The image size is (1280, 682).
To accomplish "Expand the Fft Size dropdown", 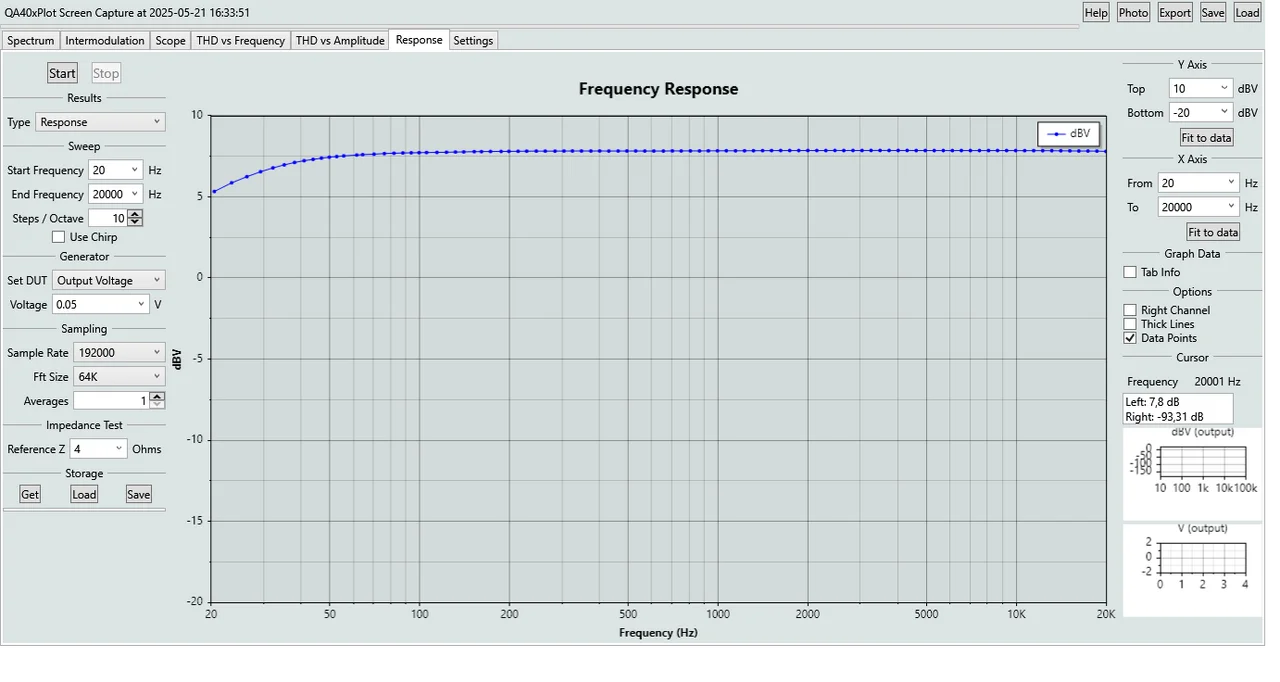I will point(118,376).
